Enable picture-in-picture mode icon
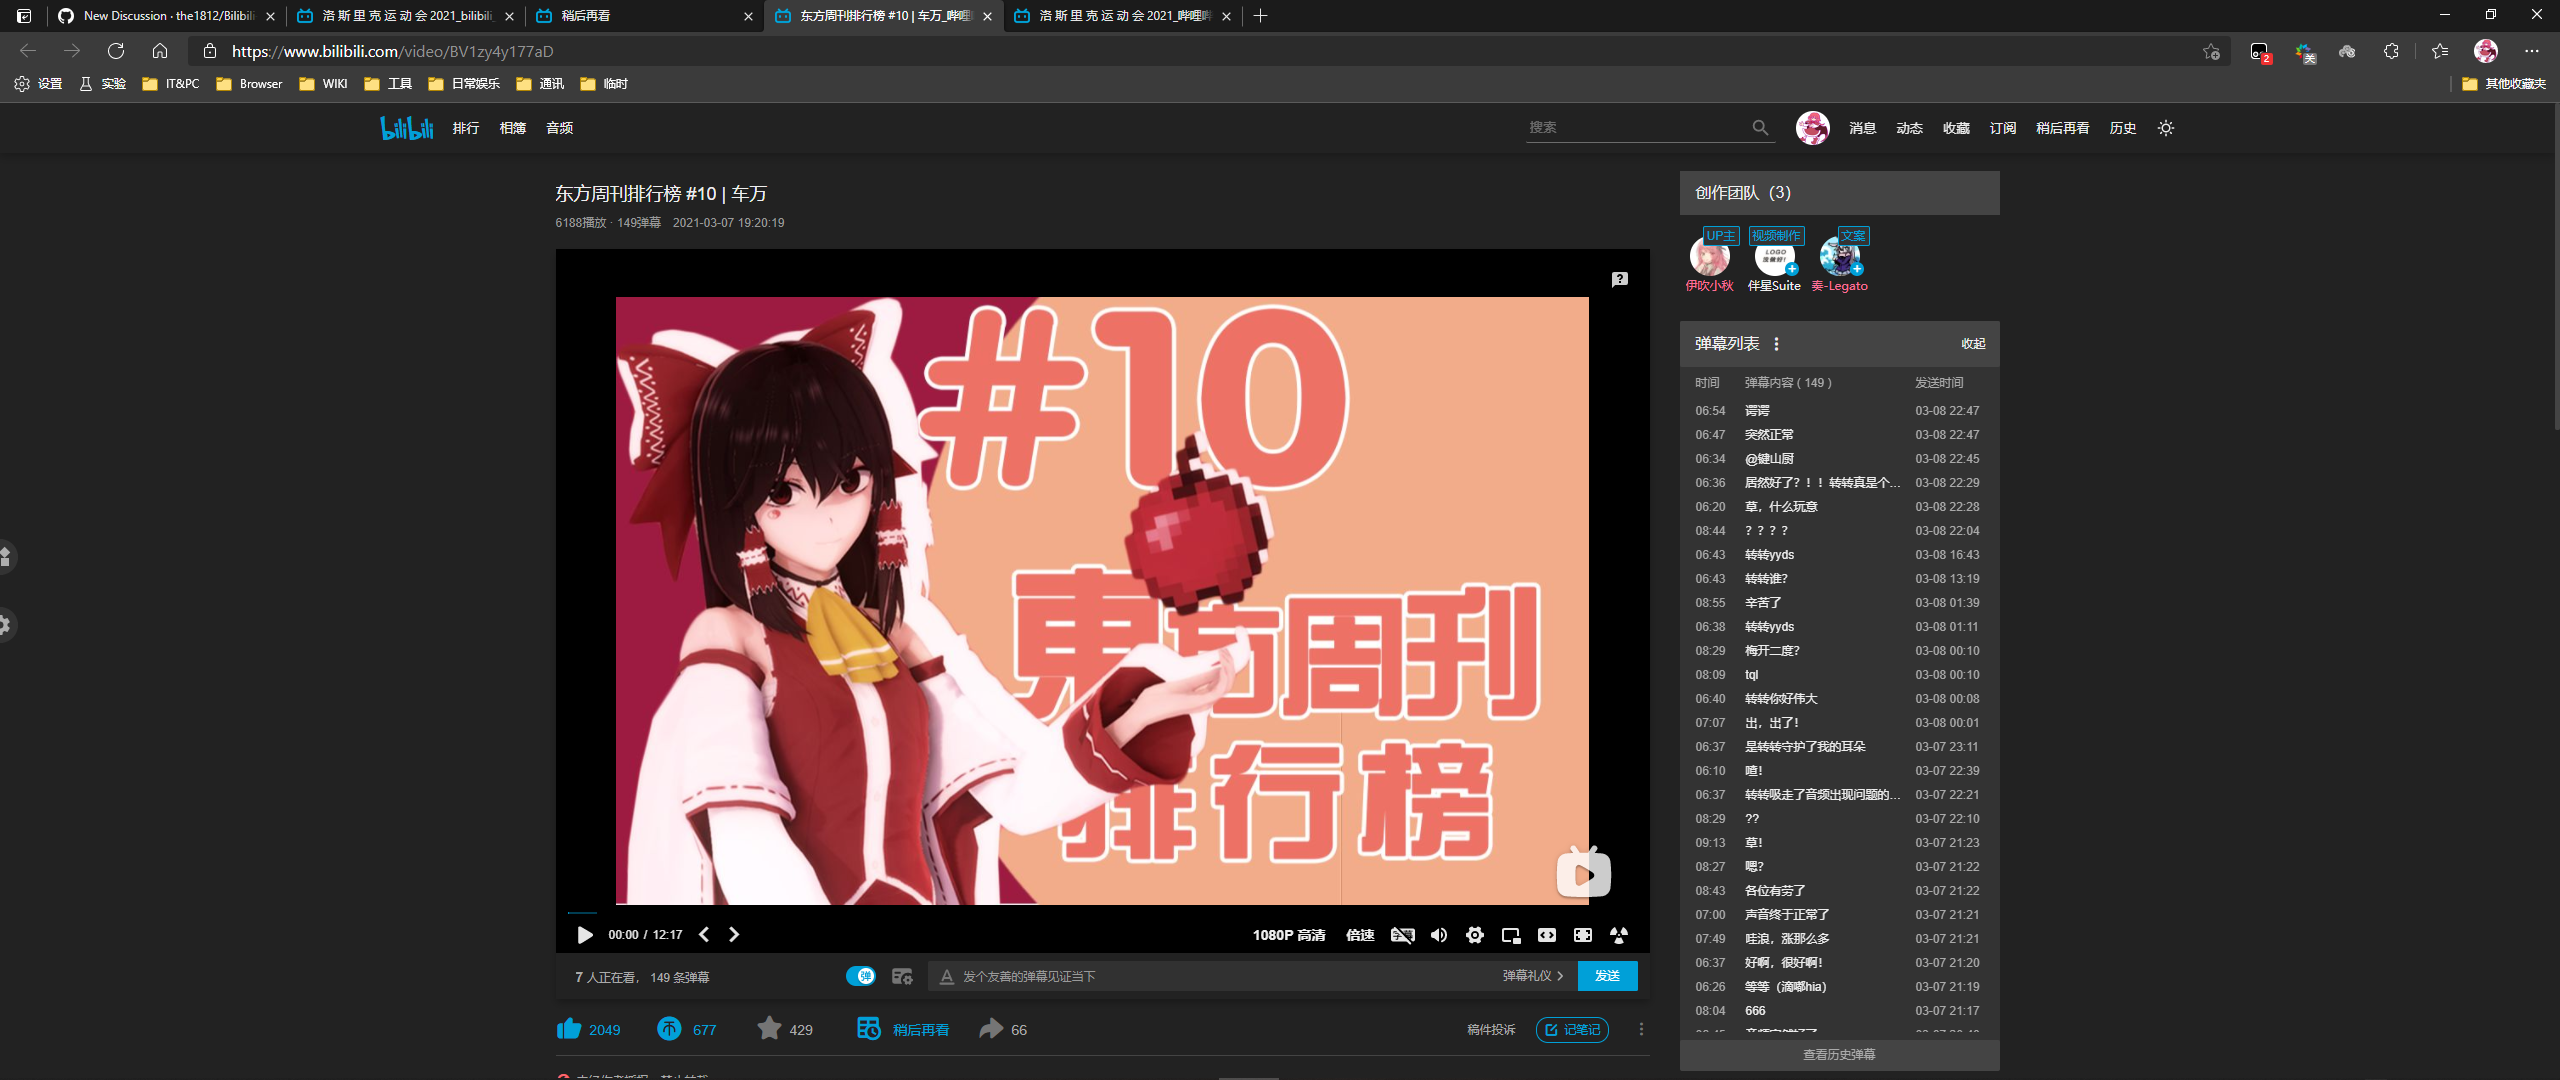The height and width of the screenshot is (1080, 2560). [x=1511, y=935]
